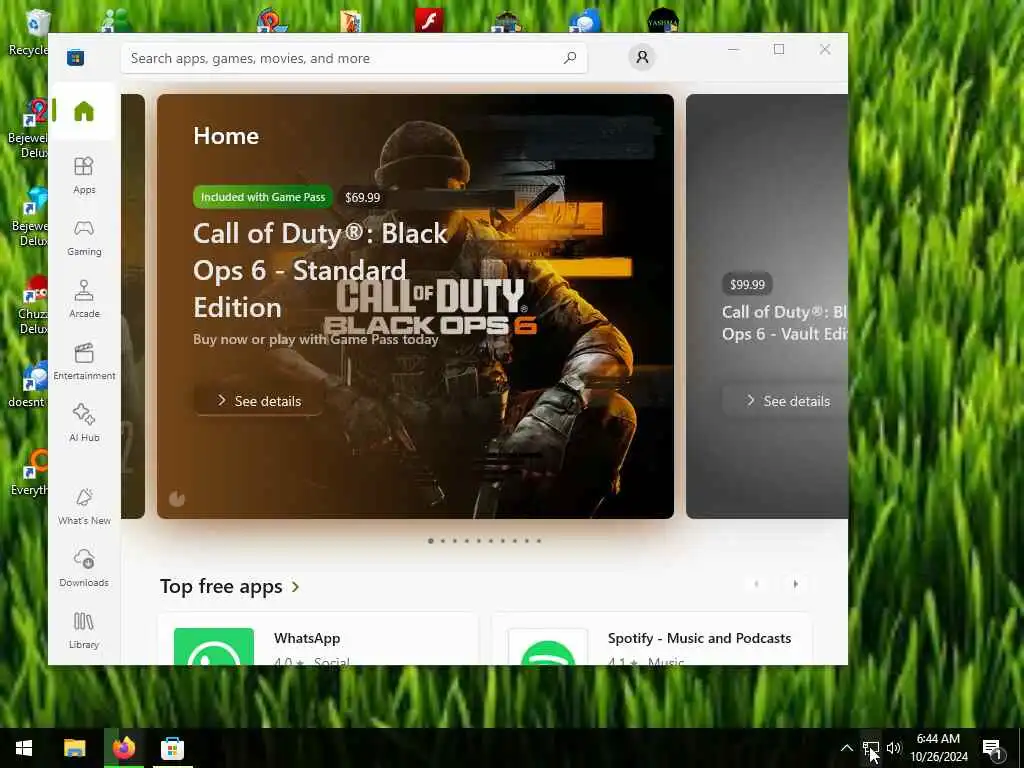Image resolution: width=1024 pixels, height=768 pixels.
Task: Switch to Firefox in the taskbar
Action: pos(123,748)
